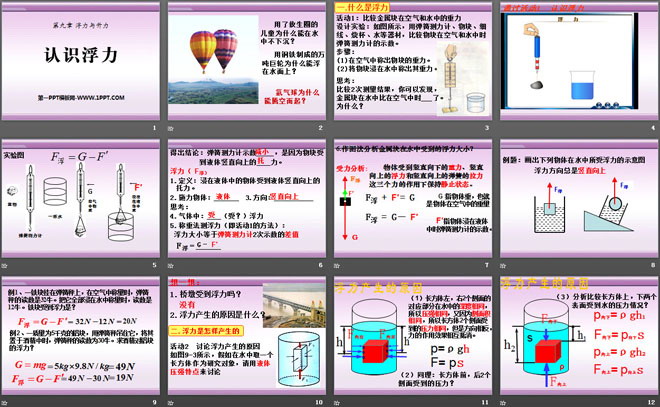This screenshot has width=660, height=407.
Task: Click the animation star icon under slide 6
Action: click(171, 266)
